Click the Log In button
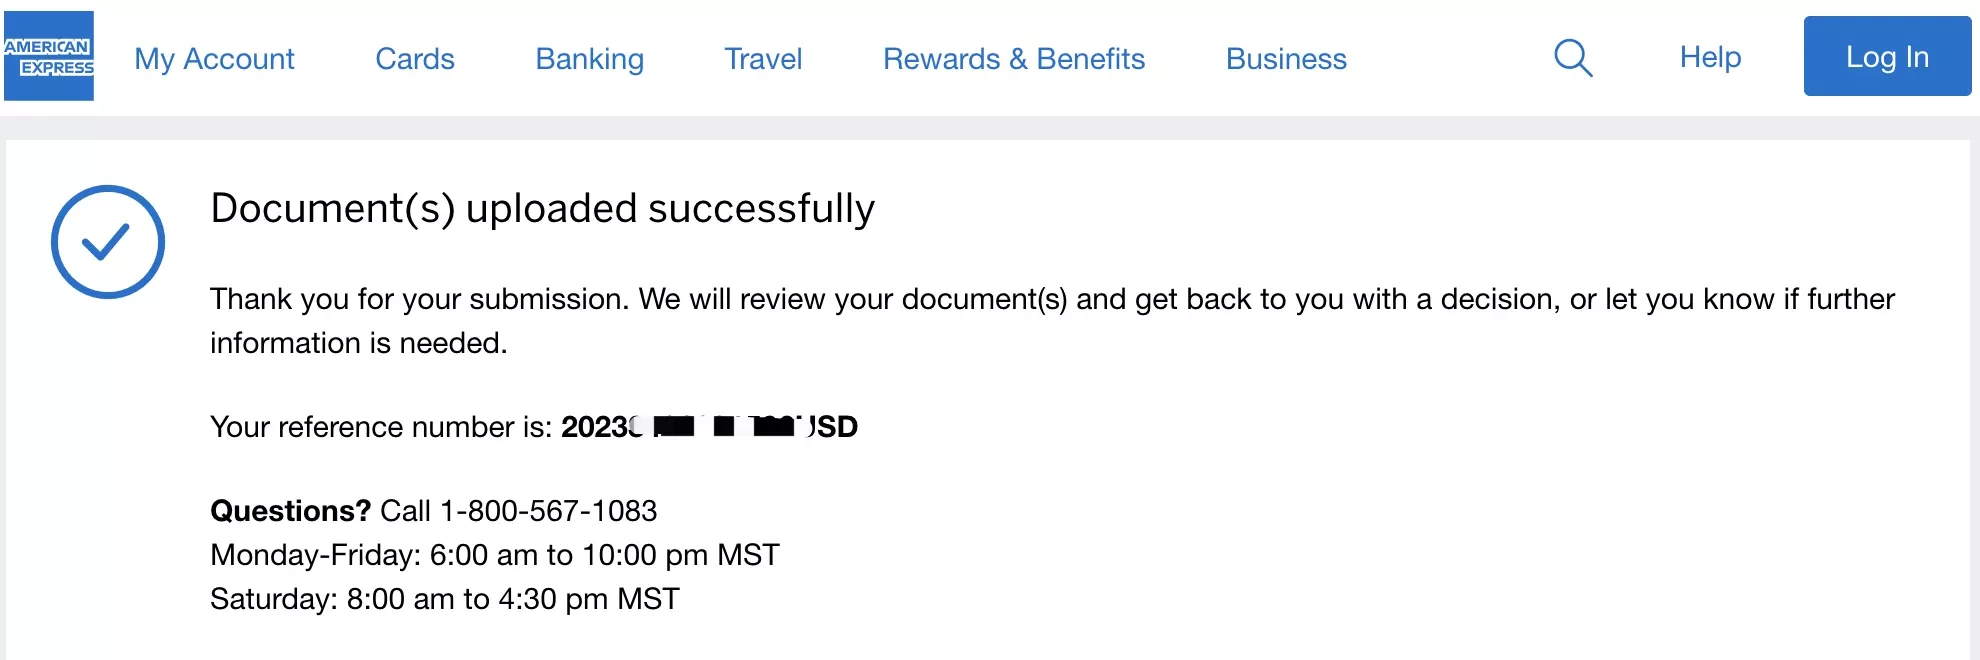Image resolution: width=1980 pixels, height=660 pixels. (x=1887, y=56)
